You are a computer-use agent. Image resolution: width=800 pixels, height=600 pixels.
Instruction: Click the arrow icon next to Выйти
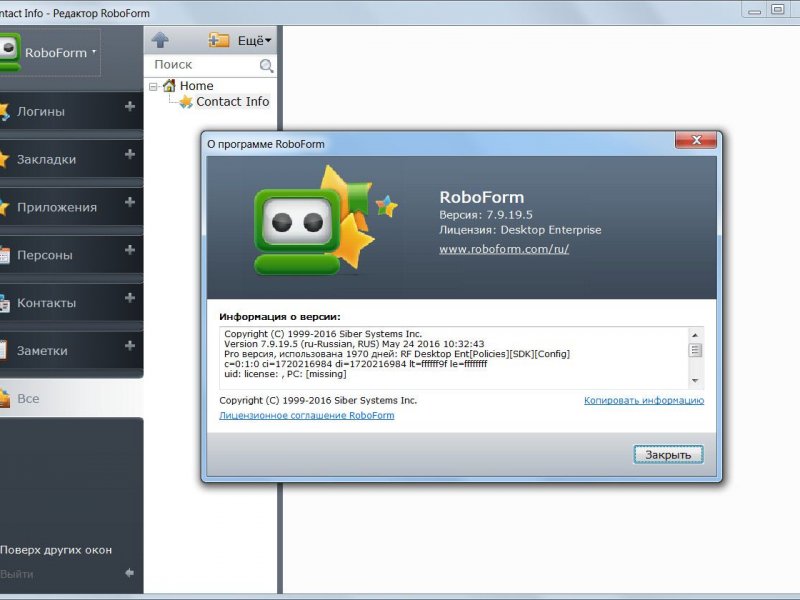coord(130,573)
